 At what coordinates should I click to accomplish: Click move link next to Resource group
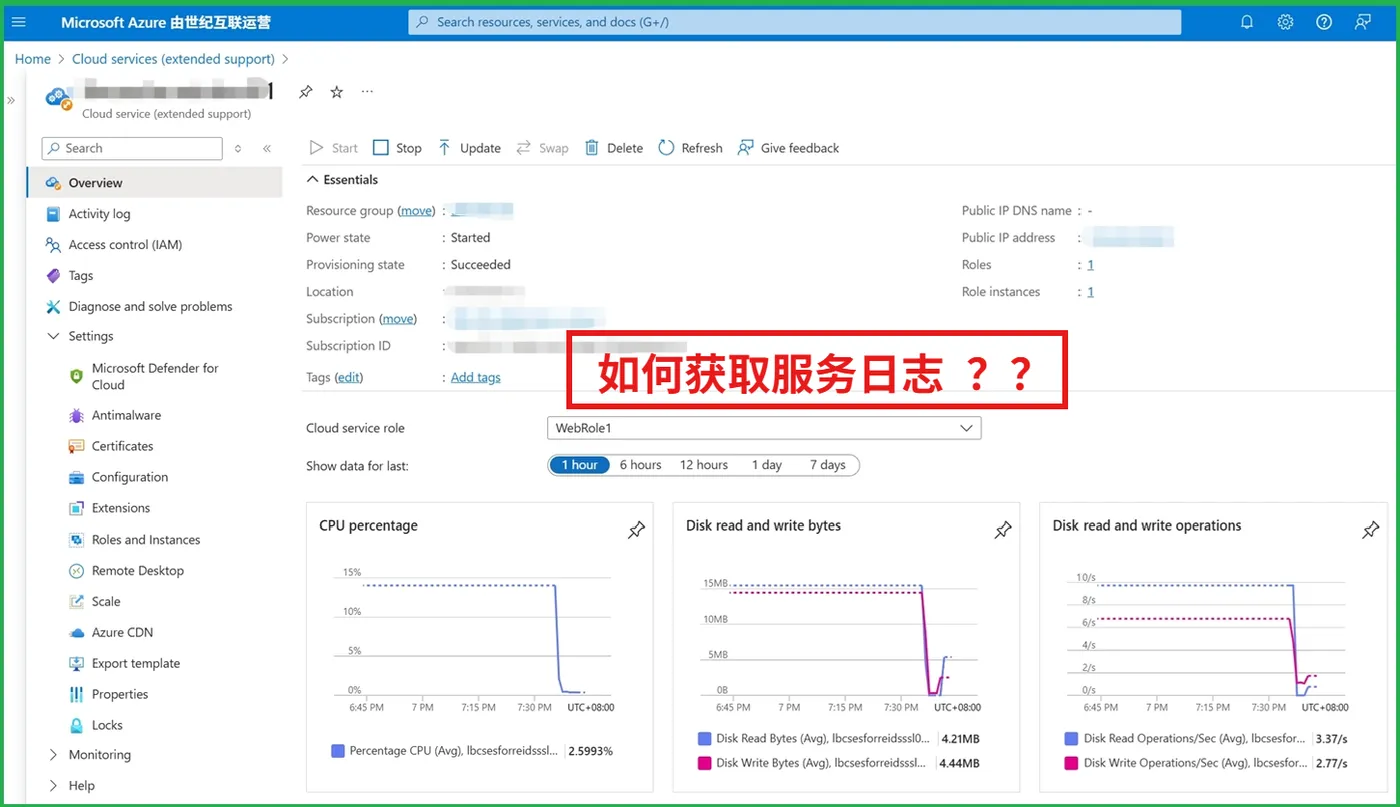pos(418,211)
